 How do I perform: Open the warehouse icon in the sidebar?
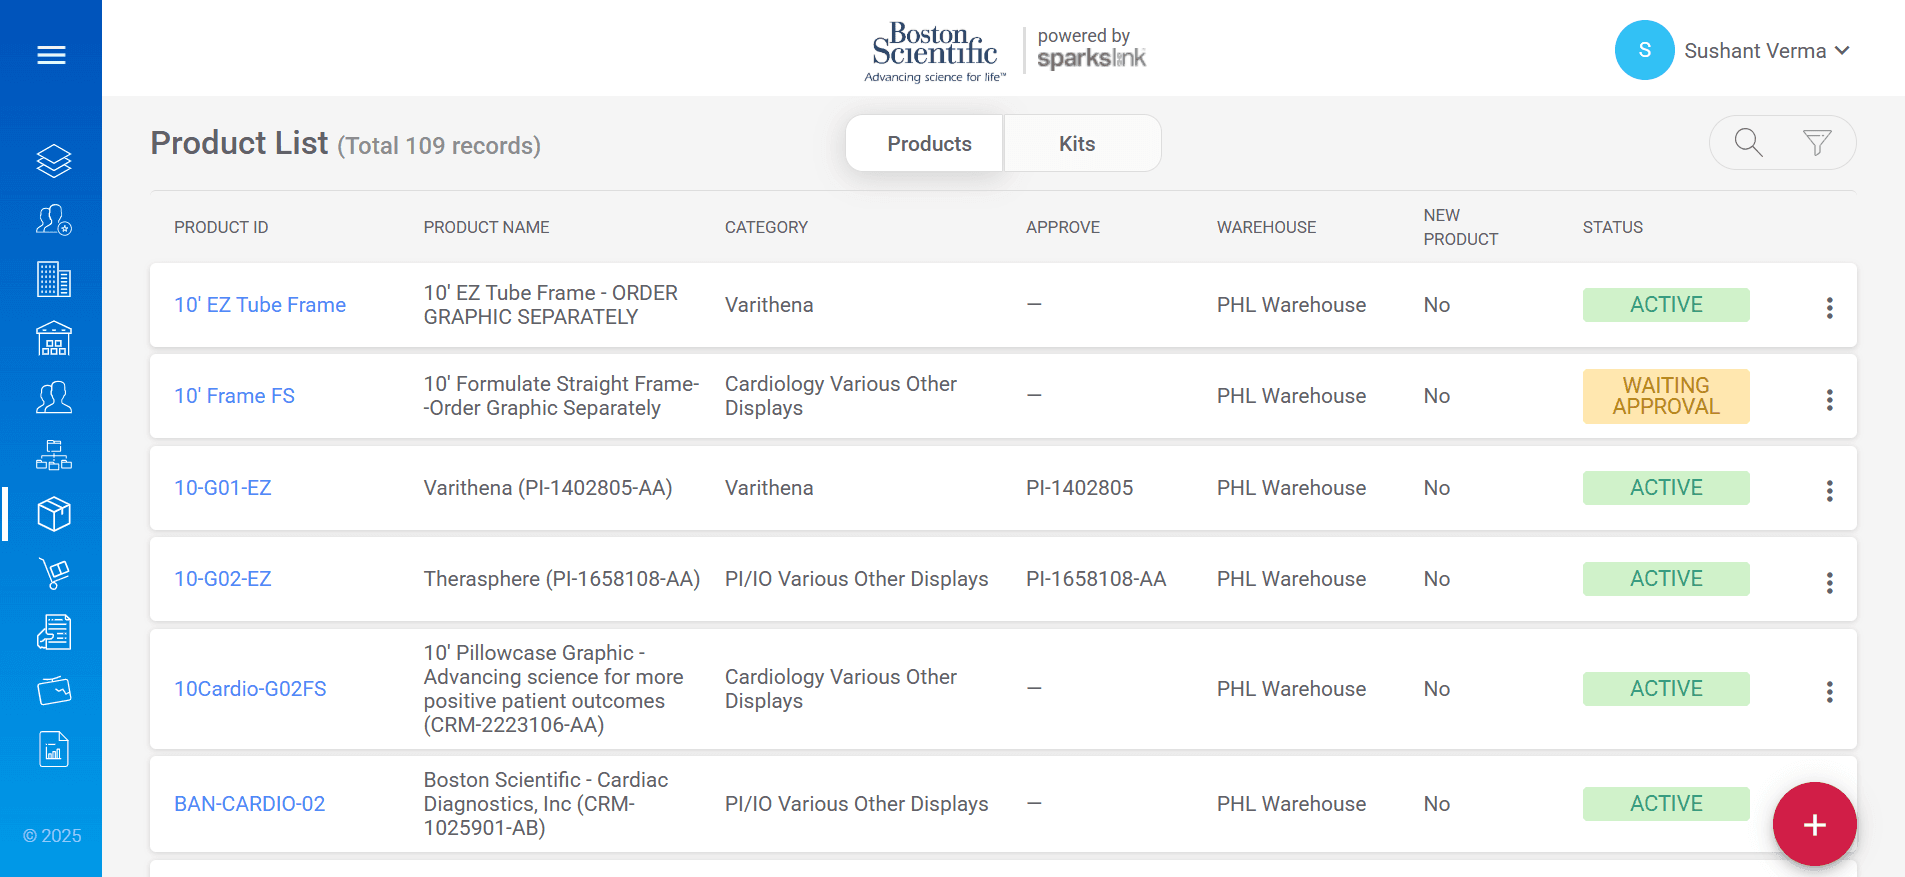(54, 338)
